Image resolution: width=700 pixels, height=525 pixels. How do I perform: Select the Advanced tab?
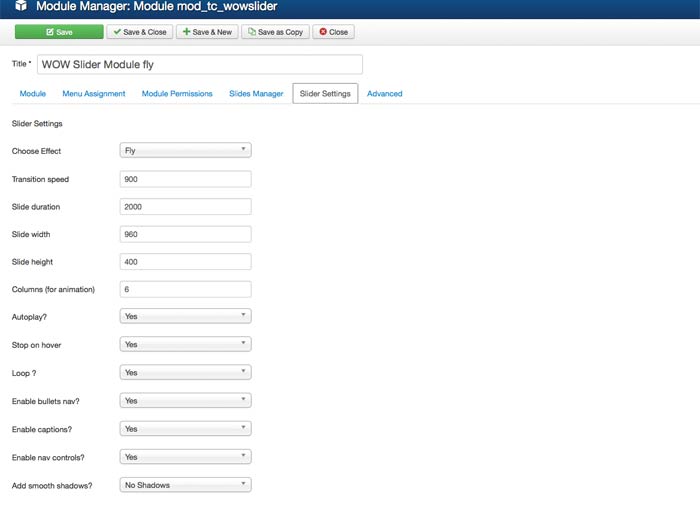pos(385,94)
